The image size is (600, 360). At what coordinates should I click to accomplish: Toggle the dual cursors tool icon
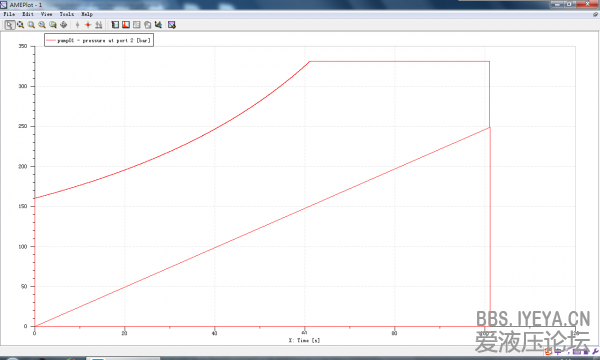99,25
